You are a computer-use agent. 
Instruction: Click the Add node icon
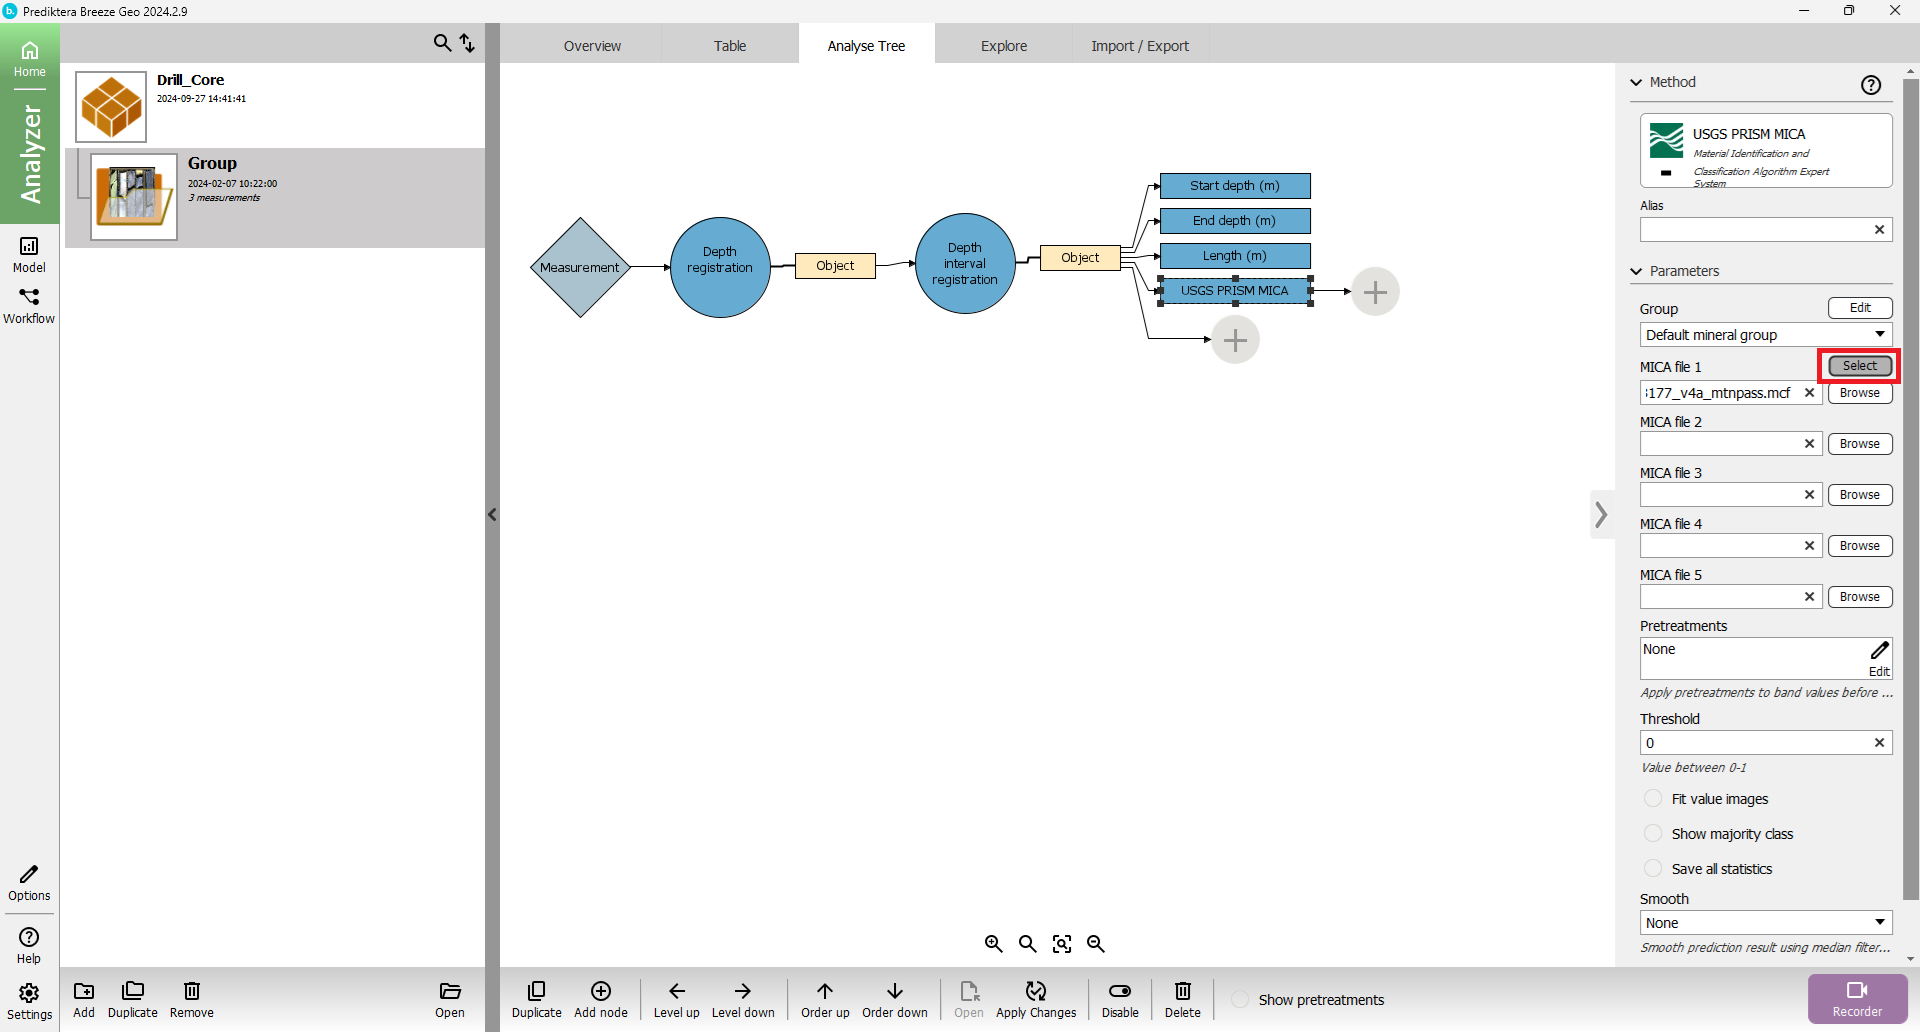[600, 992]
